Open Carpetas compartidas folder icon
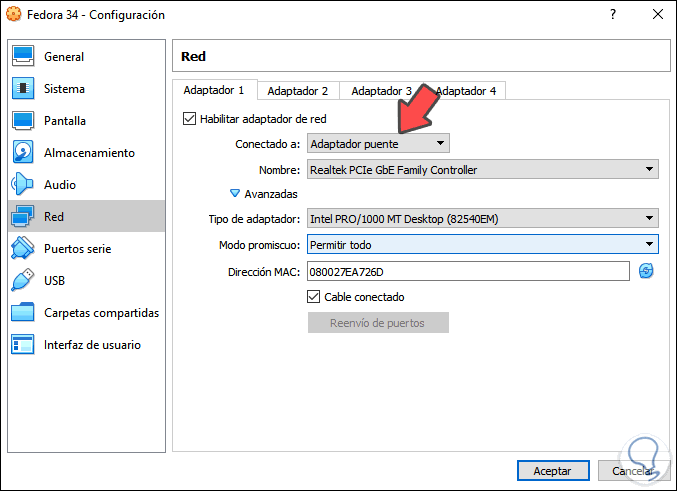This screenshot has width=677, height=491. pos(24,313)
